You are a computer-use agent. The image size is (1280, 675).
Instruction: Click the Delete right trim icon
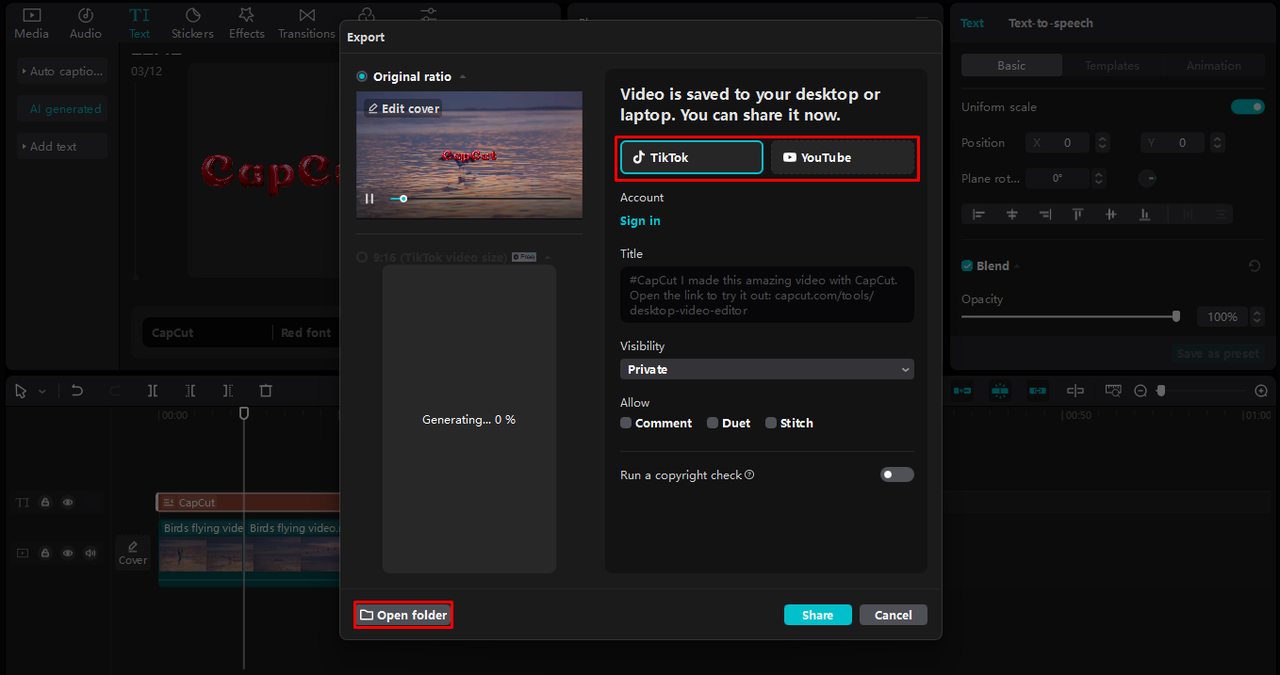pos(228,391)
